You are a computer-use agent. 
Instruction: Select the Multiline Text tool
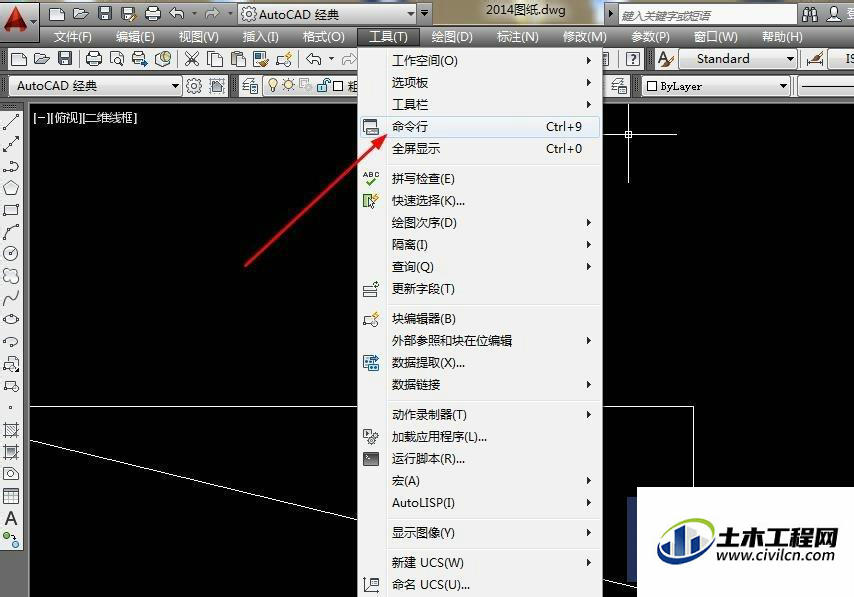click(11, 518)
